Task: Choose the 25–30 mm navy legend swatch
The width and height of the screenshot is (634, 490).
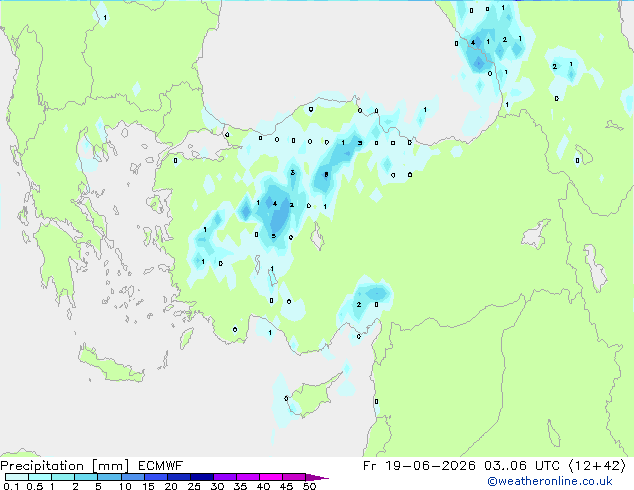Action: (x=201, y=477)
